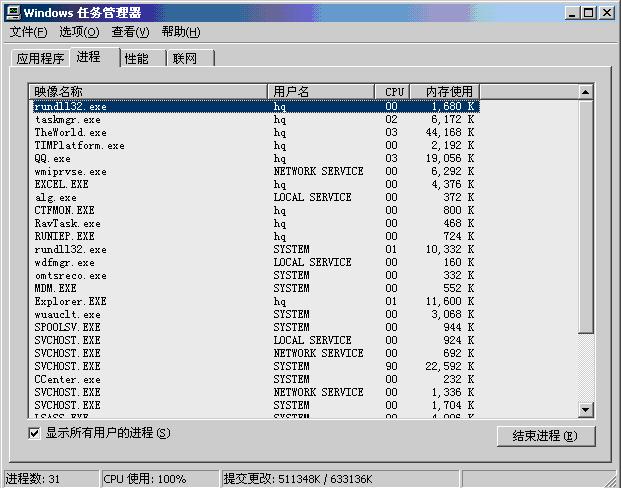Image resolution: width=621 pixels, height=488 pixels.
Task: Select SVCHOST.EXE using 90 CPU
Action: point(255,366)
